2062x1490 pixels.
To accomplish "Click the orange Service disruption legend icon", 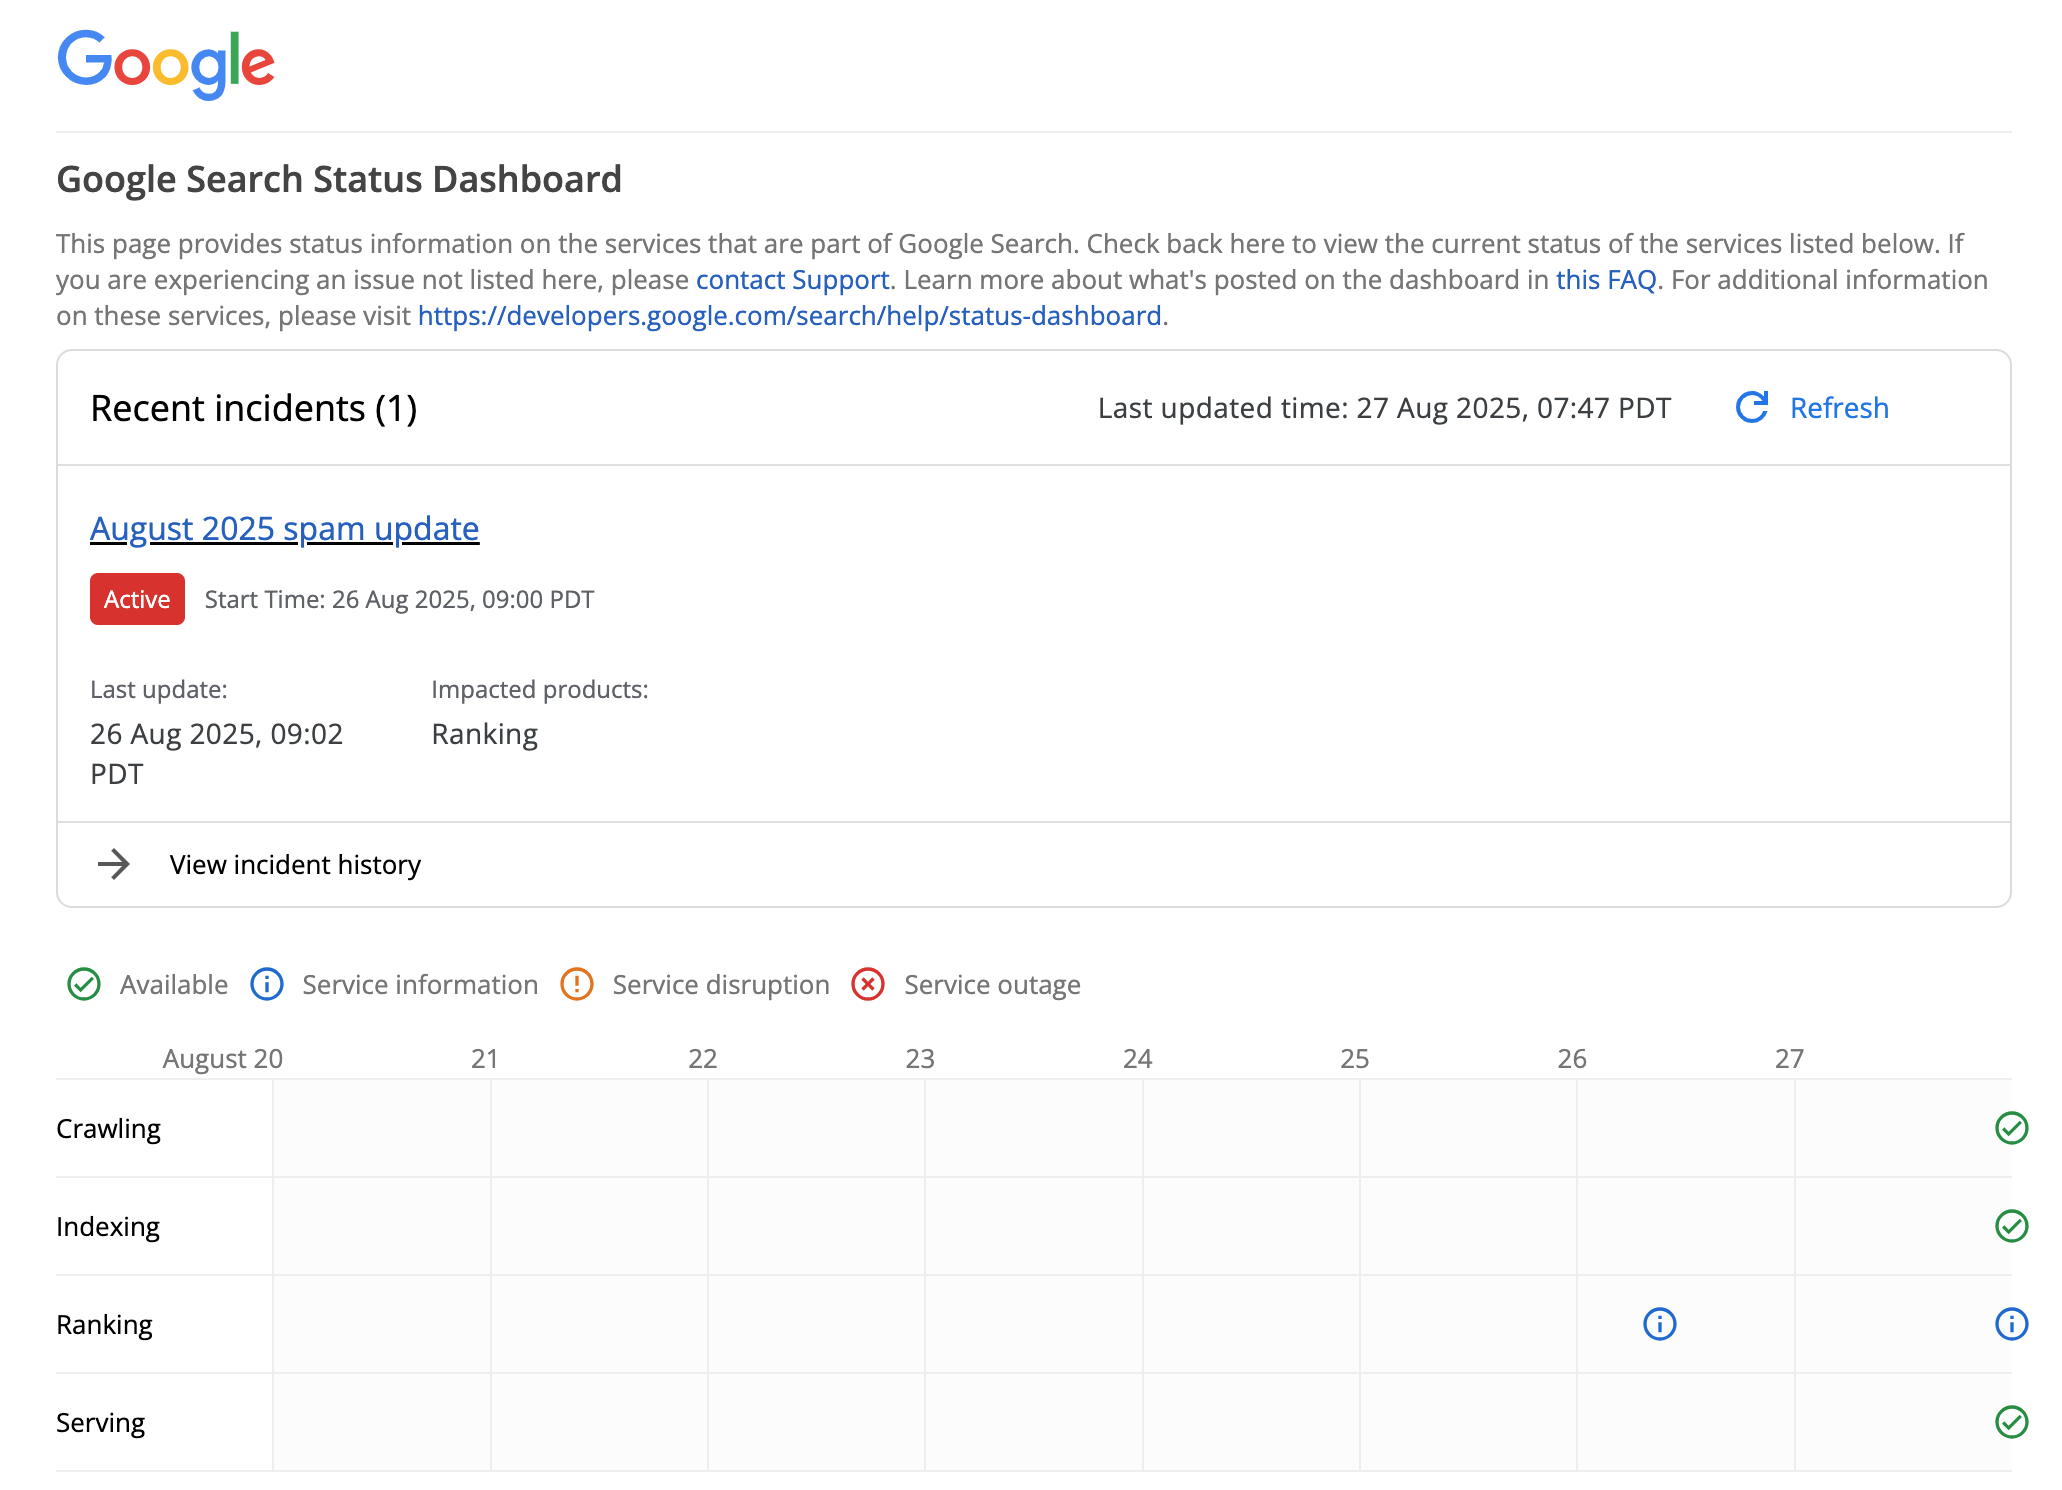I will coord(577,984).
